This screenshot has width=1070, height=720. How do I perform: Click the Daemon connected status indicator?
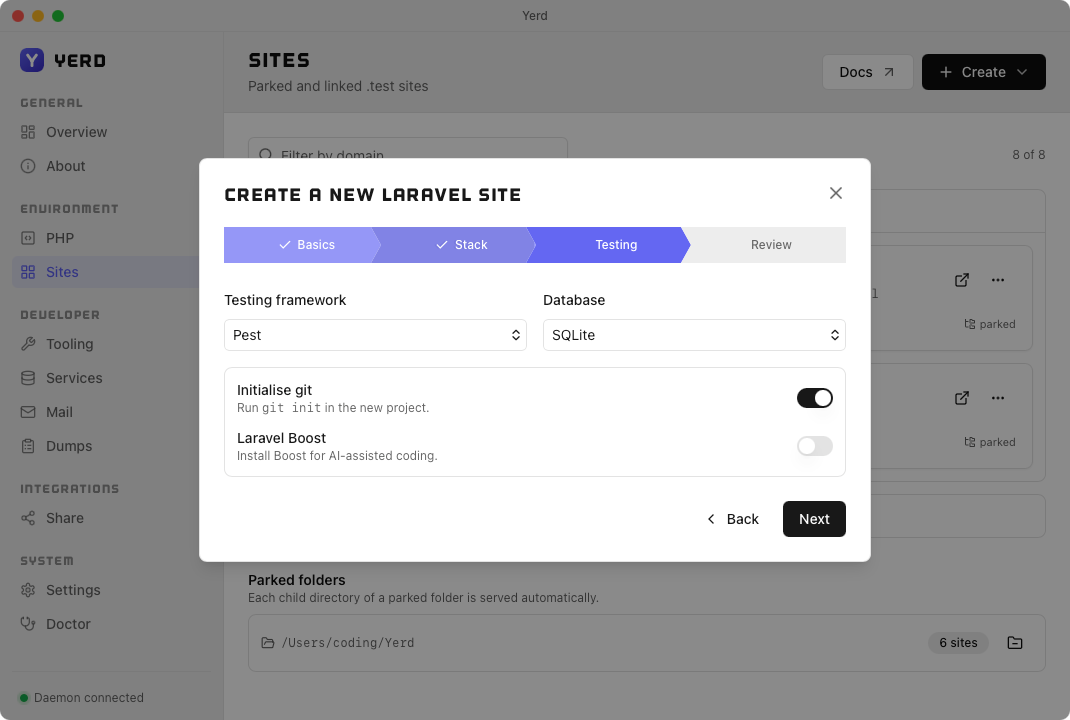(x=82, y=697)
